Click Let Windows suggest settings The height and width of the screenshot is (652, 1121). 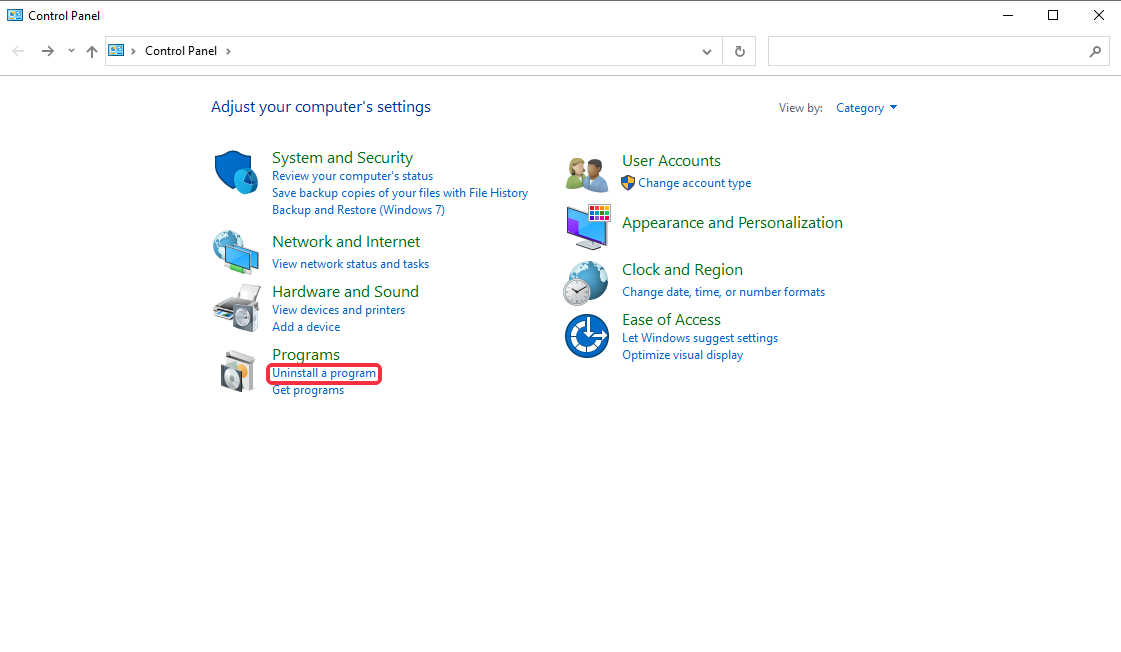click(700, 338)
